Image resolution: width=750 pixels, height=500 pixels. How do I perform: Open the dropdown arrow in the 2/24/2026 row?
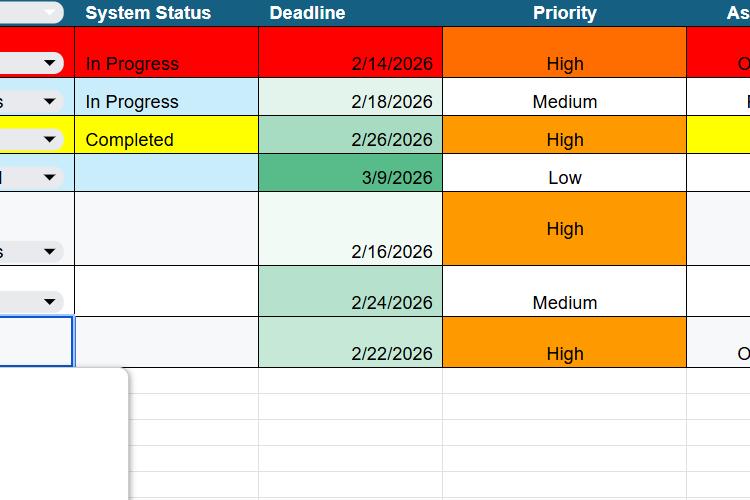click(x=49, y=302)
